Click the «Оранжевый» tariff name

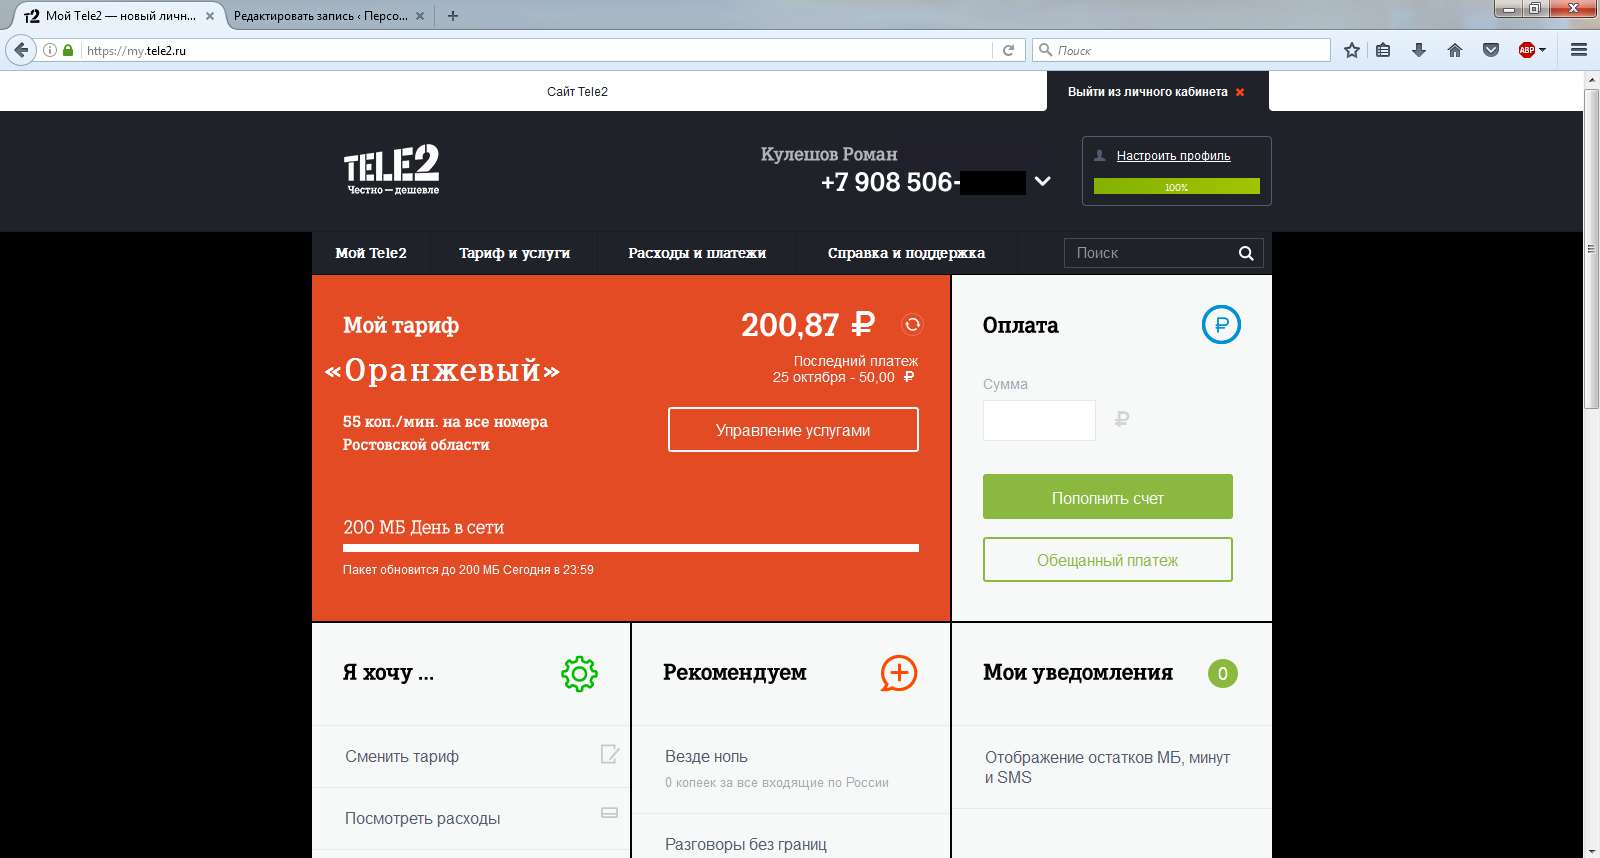click(x=442, y=372)
